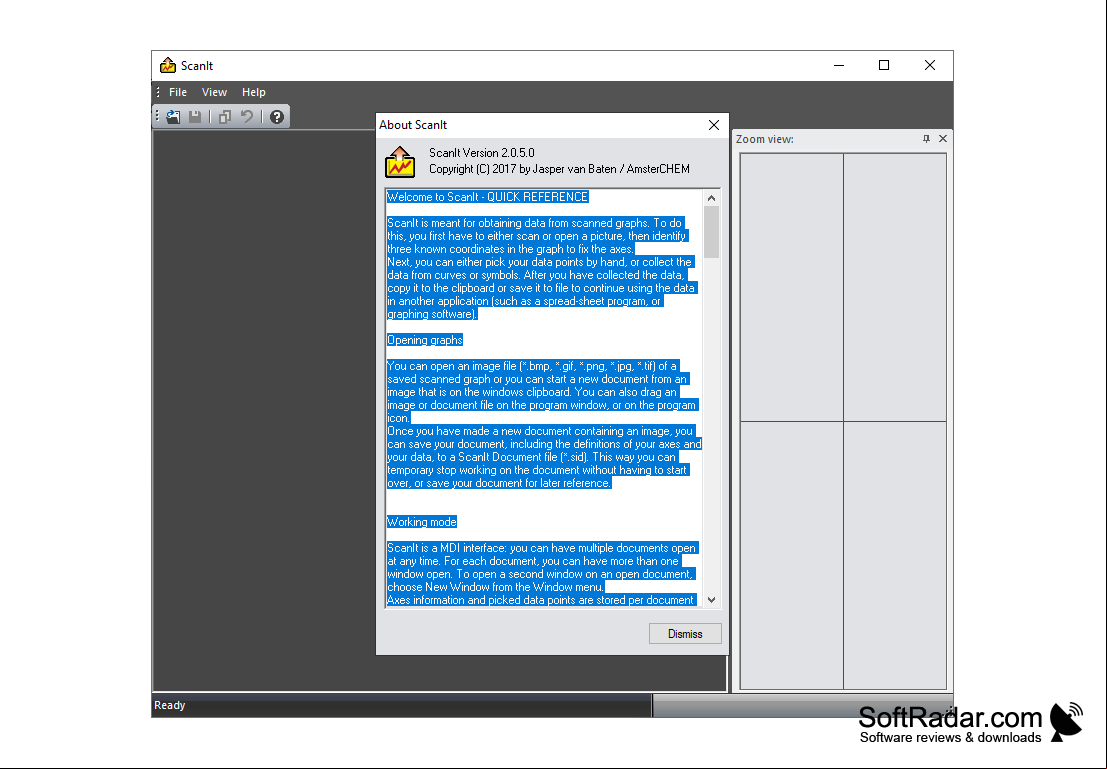Click the pin icon in Zoom view
This screenshot has height=769, width=1107.
coord(926,139)
